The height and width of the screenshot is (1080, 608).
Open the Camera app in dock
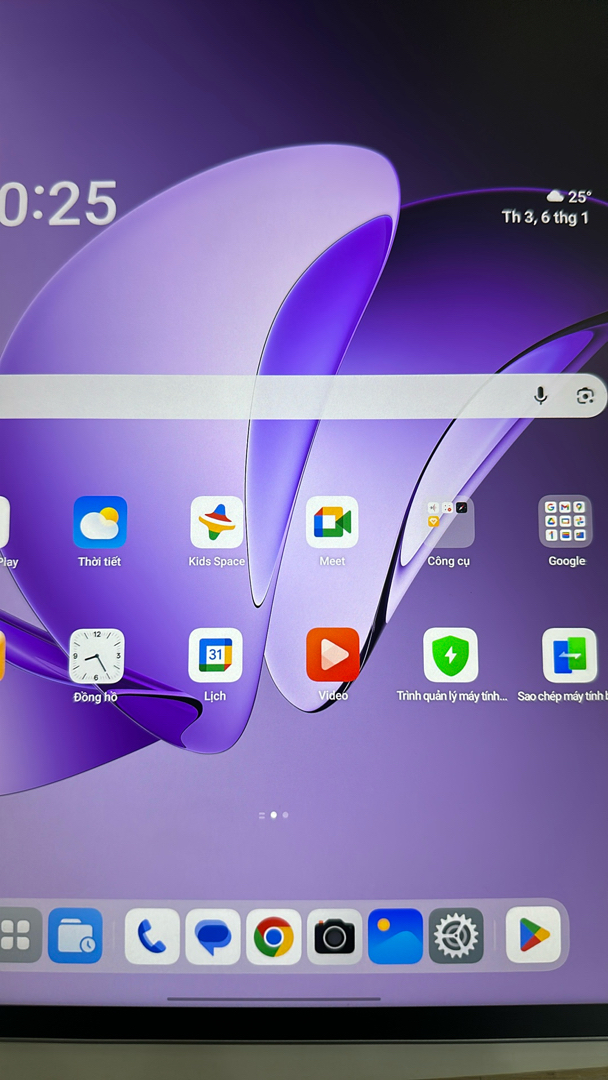coord(334,937)
